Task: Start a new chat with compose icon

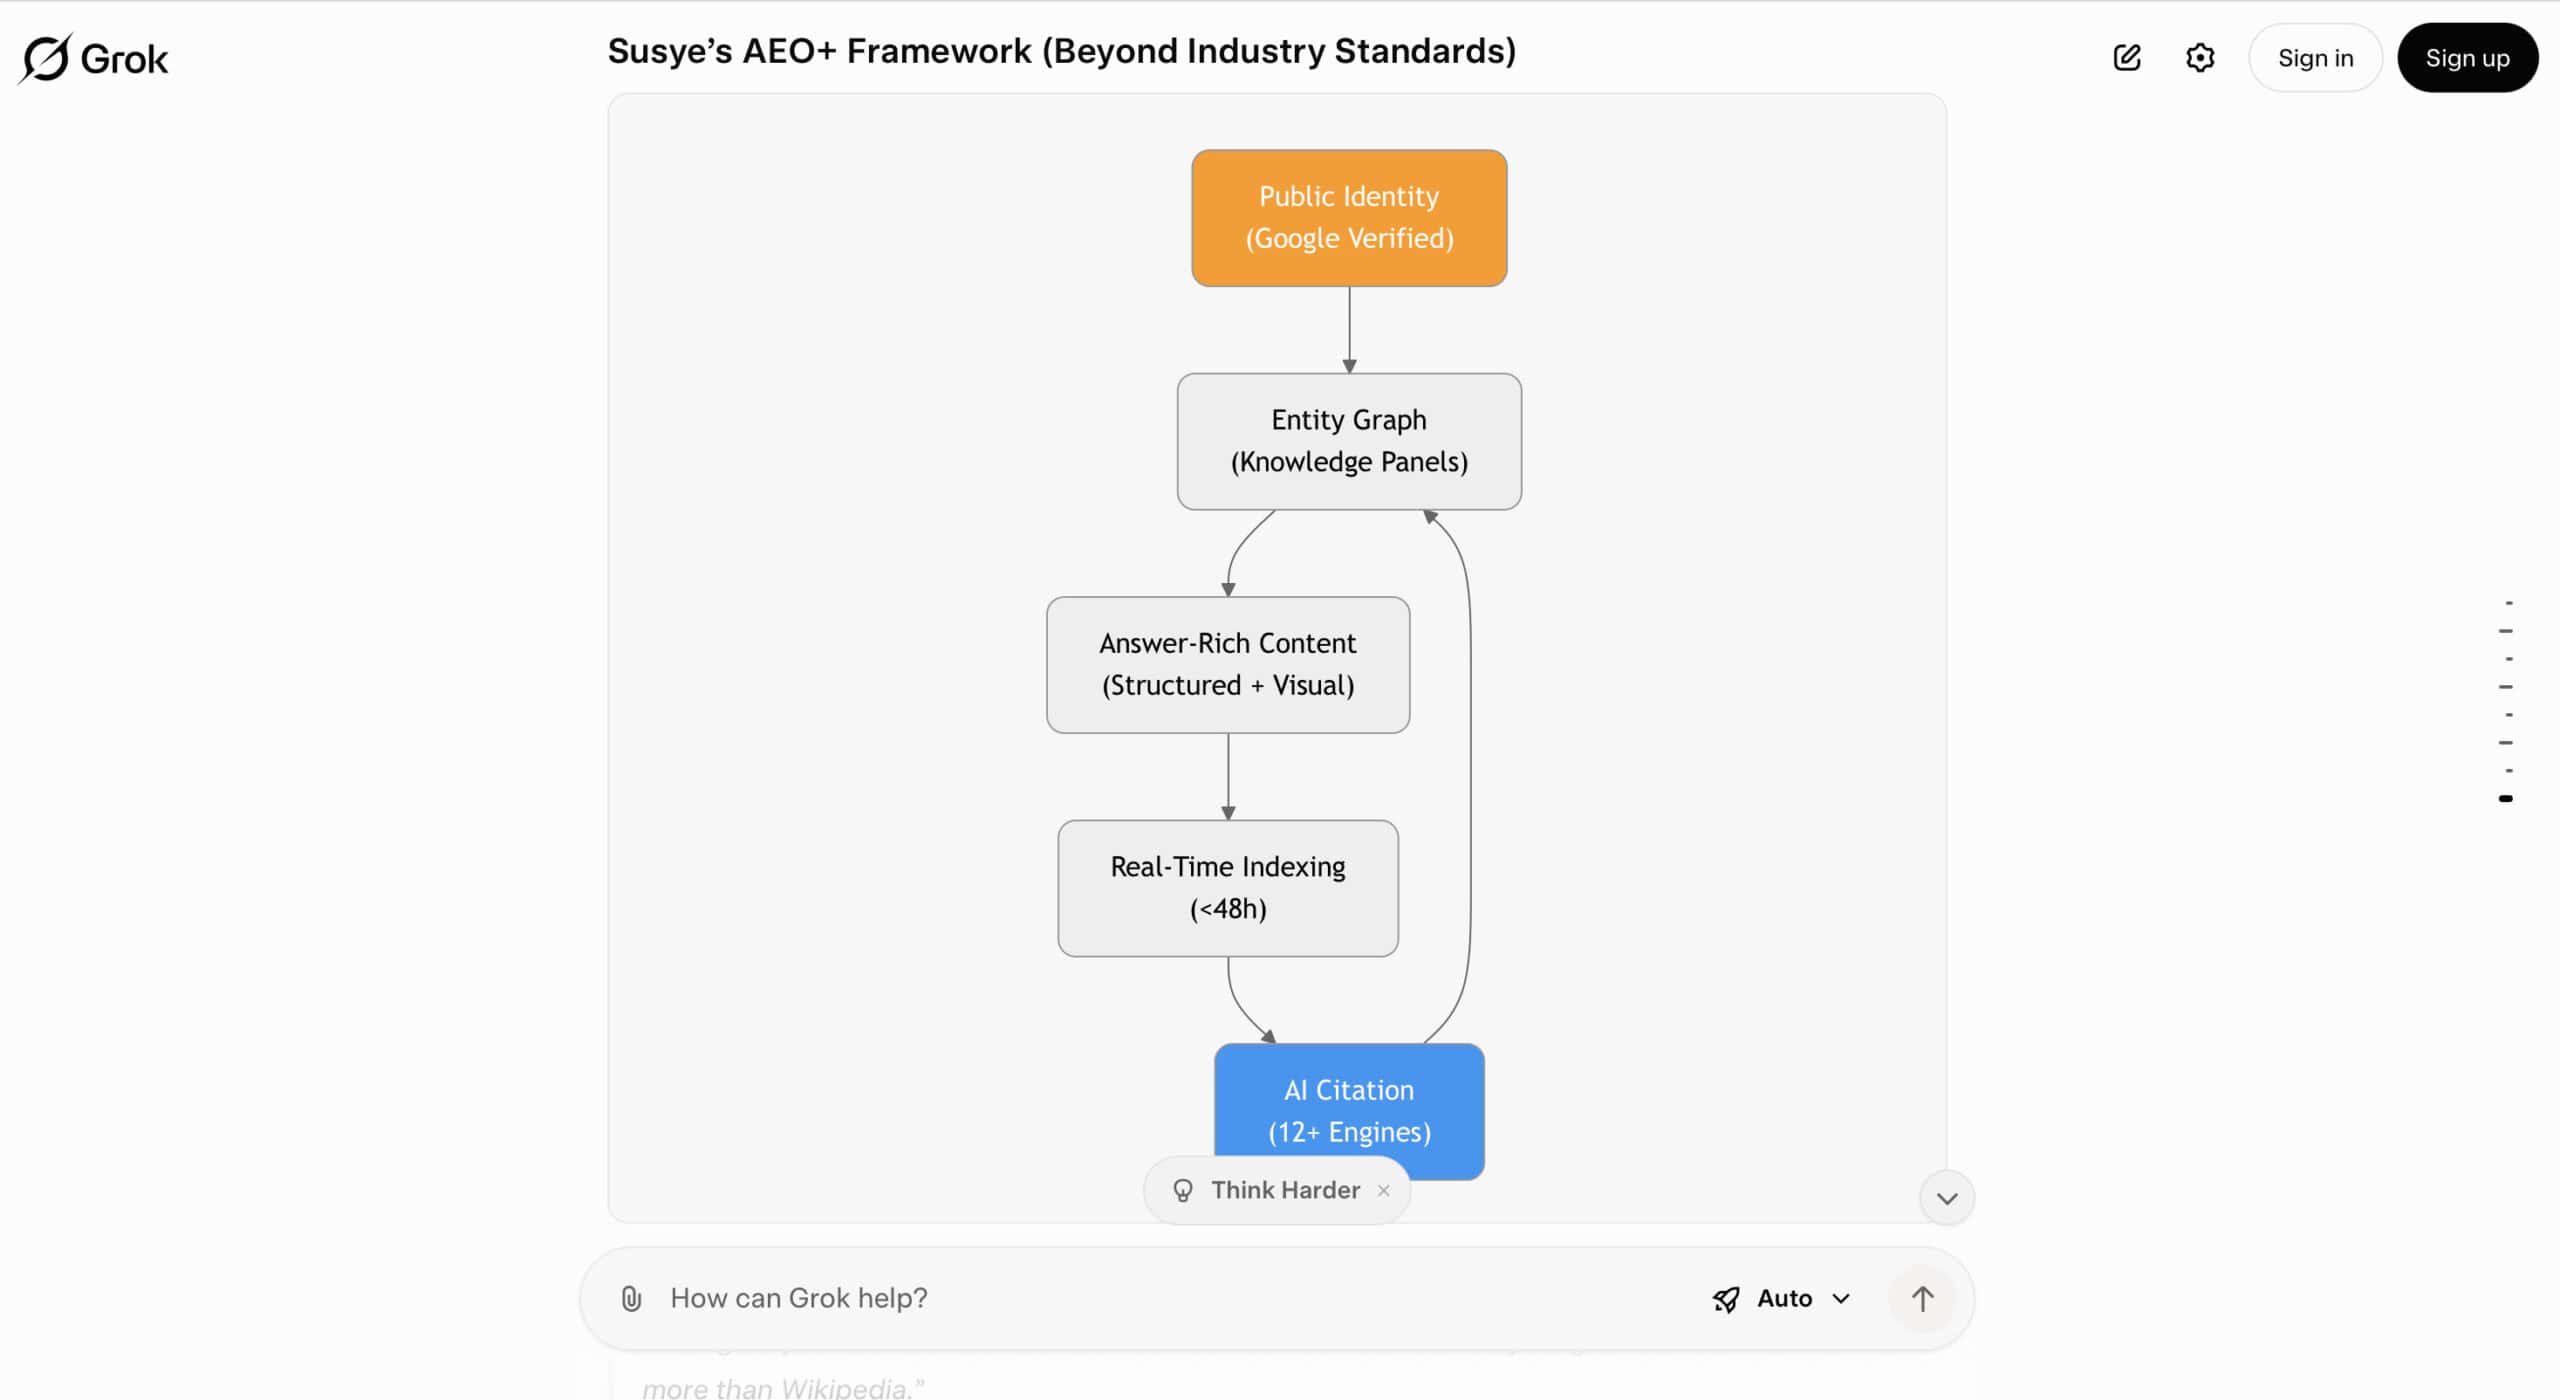Action: point(2127,58)
